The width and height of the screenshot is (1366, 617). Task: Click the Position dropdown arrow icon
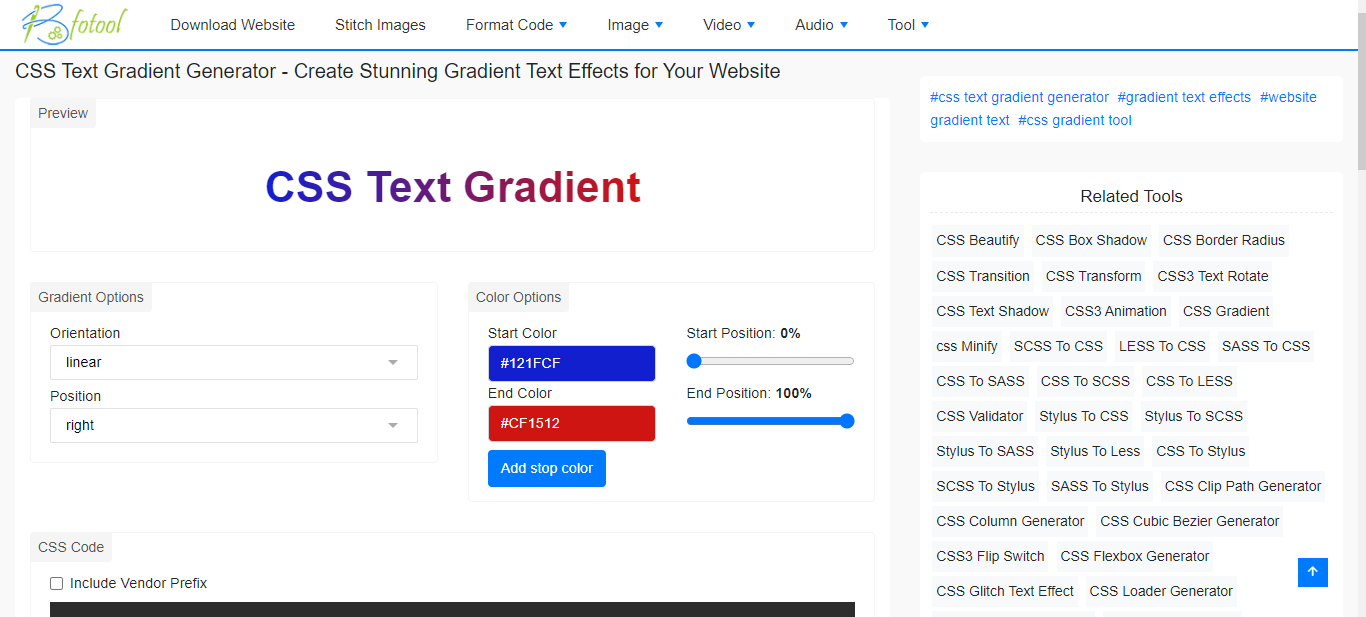(x=393, y=426)
